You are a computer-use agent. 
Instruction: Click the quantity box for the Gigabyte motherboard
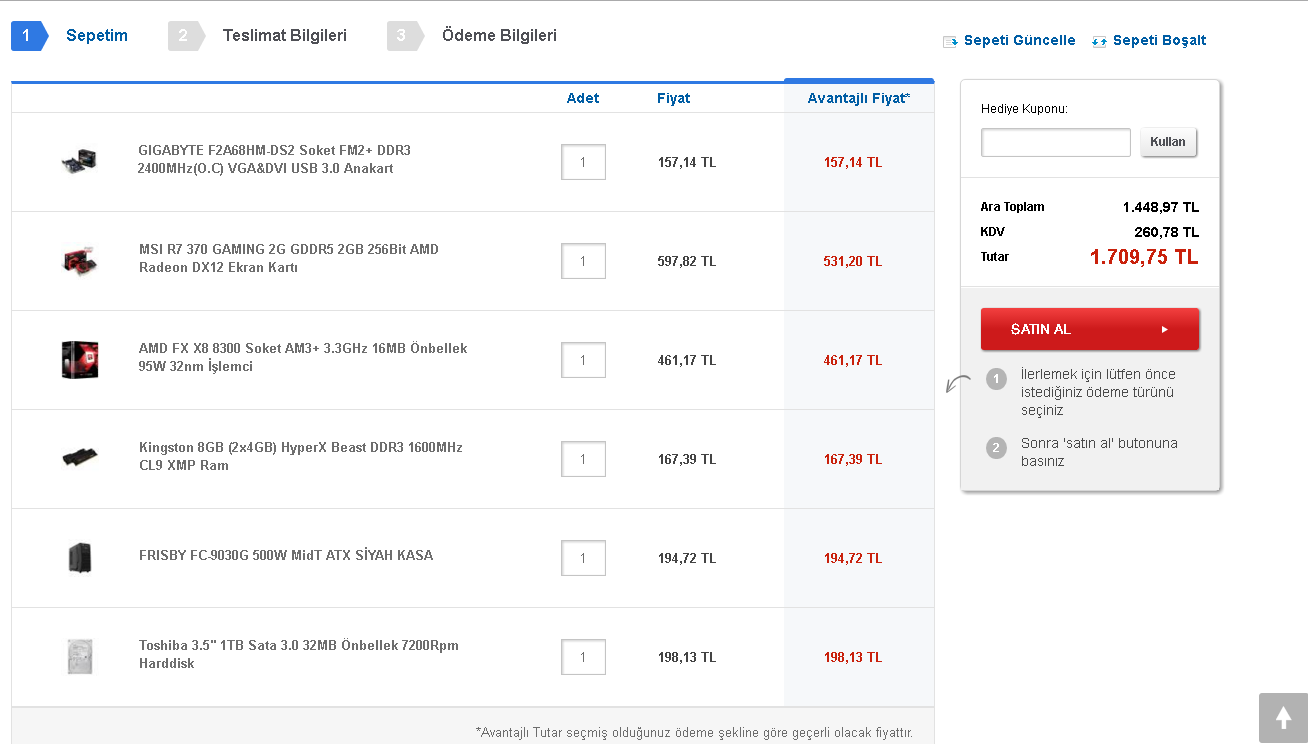click(583, 162)
